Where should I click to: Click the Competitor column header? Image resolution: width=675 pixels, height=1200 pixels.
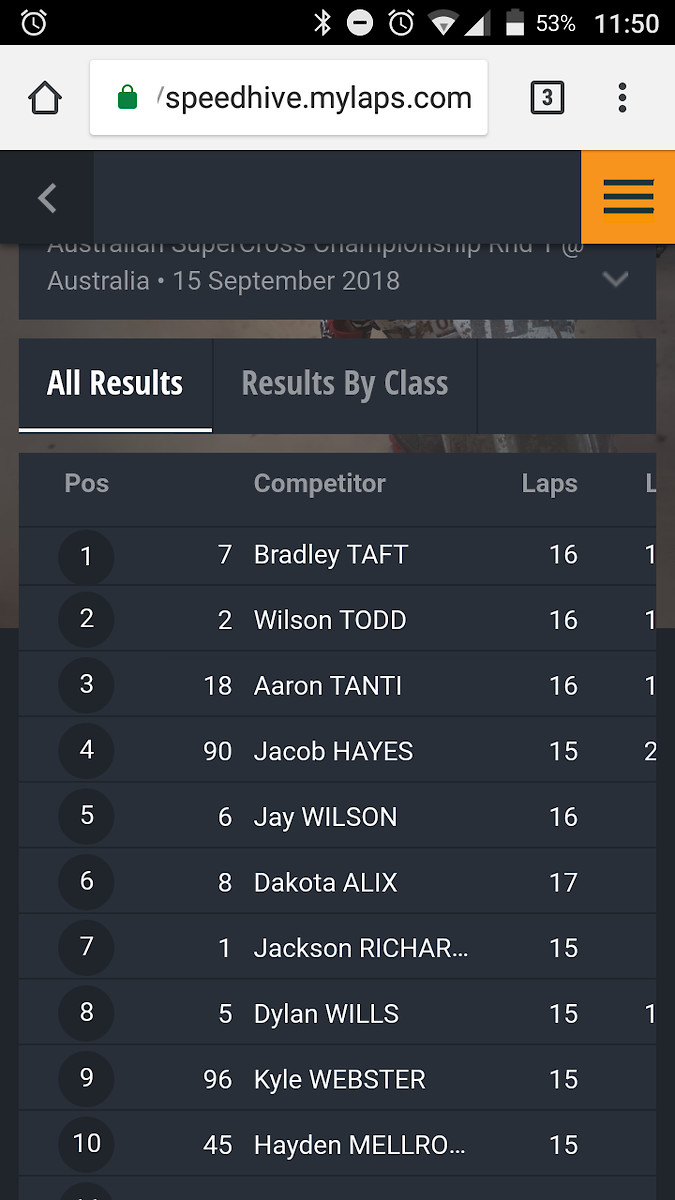(x=320, y=484)
